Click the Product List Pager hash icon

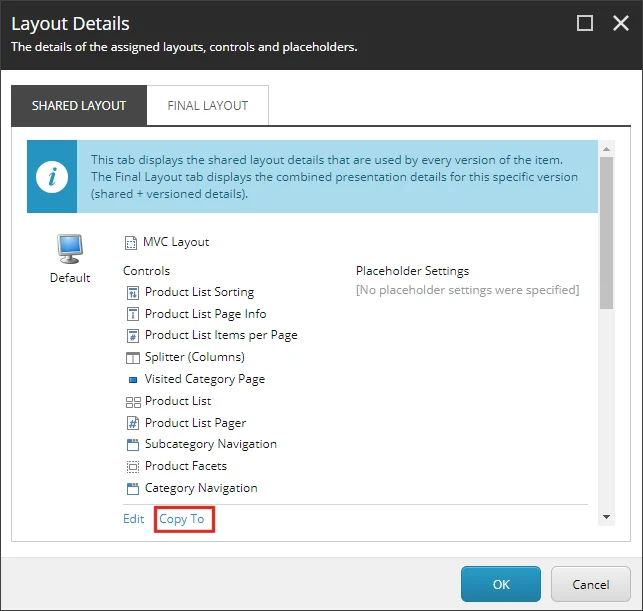[132, 423]
